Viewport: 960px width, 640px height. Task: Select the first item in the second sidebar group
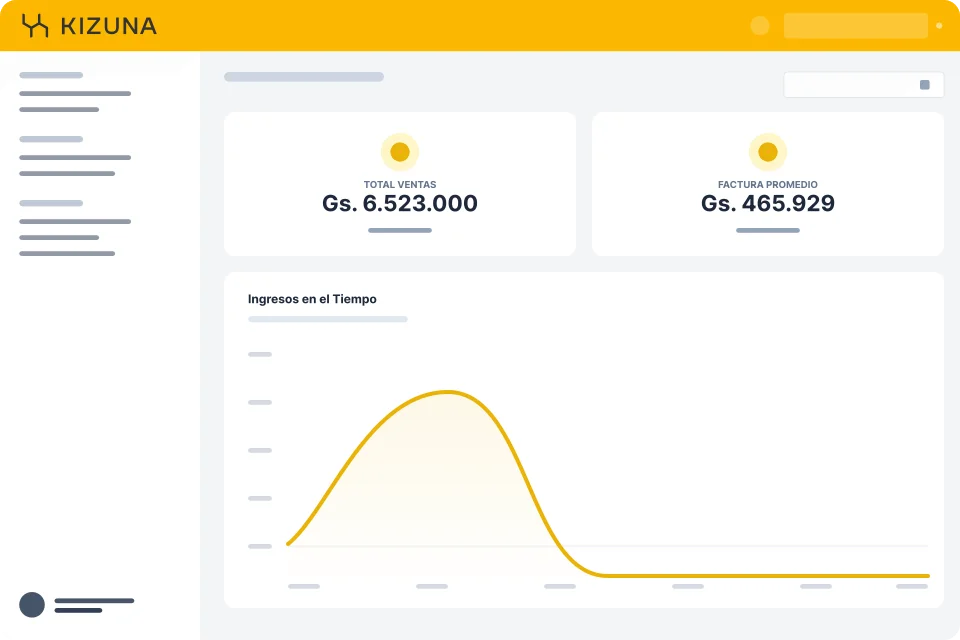click(75, 157)
